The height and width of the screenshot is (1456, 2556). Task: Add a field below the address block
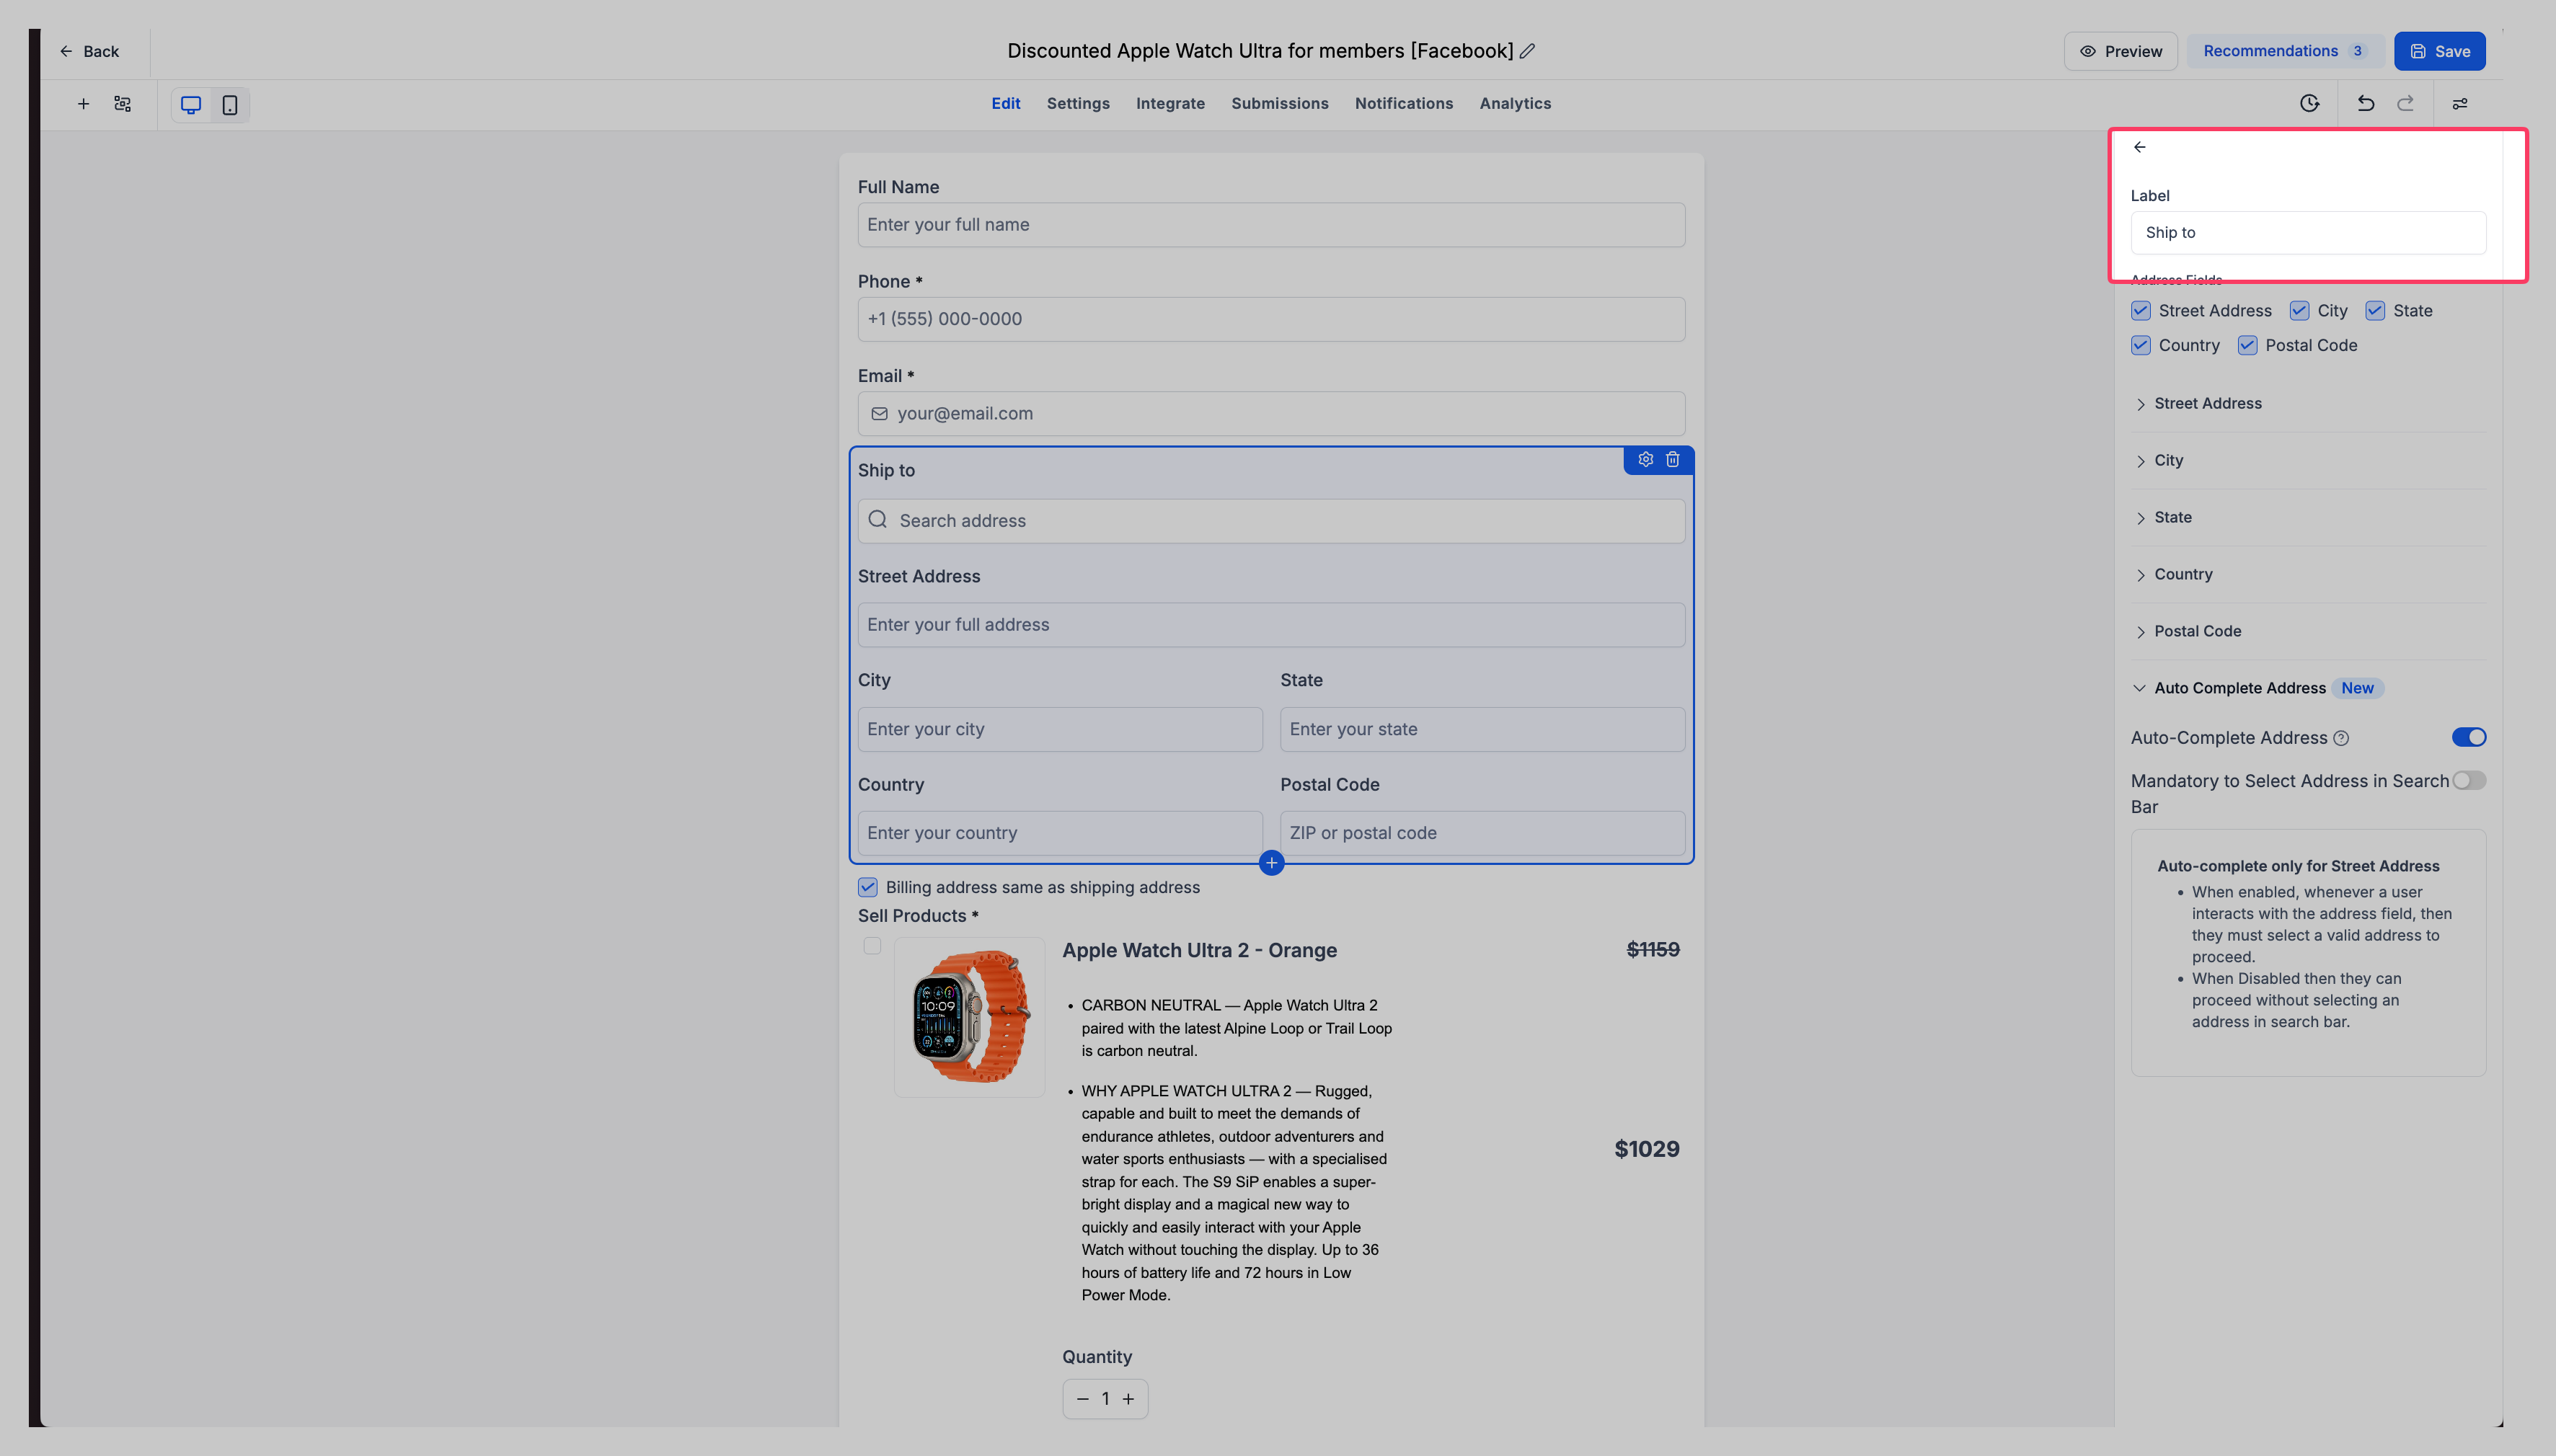1272,863
